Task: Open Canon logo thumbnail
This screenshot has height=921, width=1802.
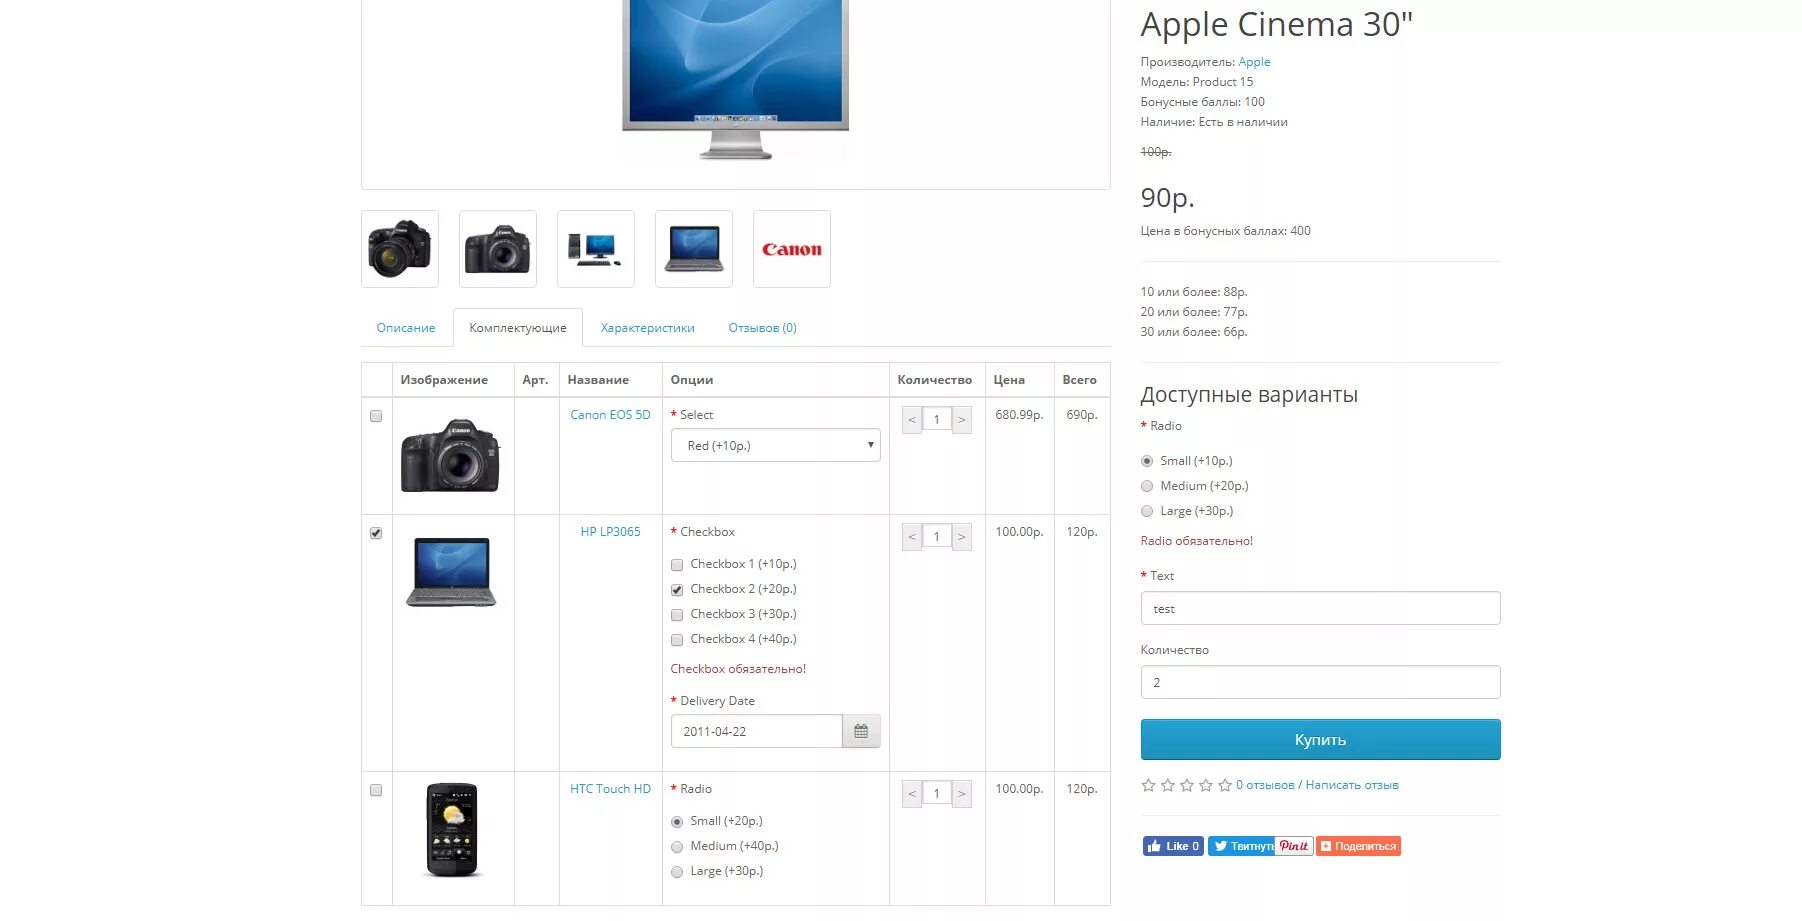Action: 792,249
